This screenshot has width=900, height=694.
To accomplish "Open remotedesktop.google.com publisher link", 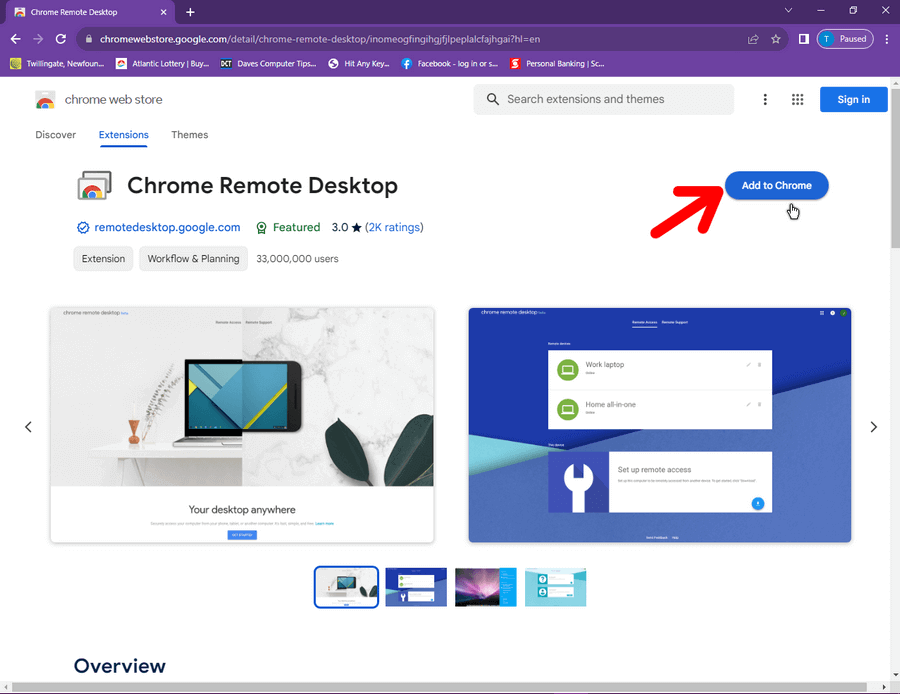I will coord(167,227).
